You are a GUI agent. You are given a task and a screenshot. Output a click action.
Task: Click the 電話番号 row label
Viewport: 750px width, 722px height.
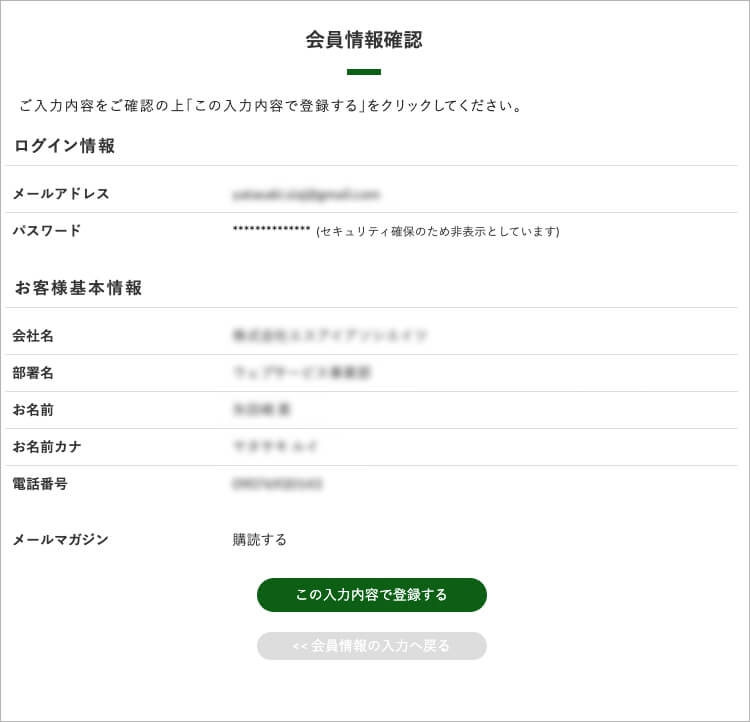pos(40,484)
